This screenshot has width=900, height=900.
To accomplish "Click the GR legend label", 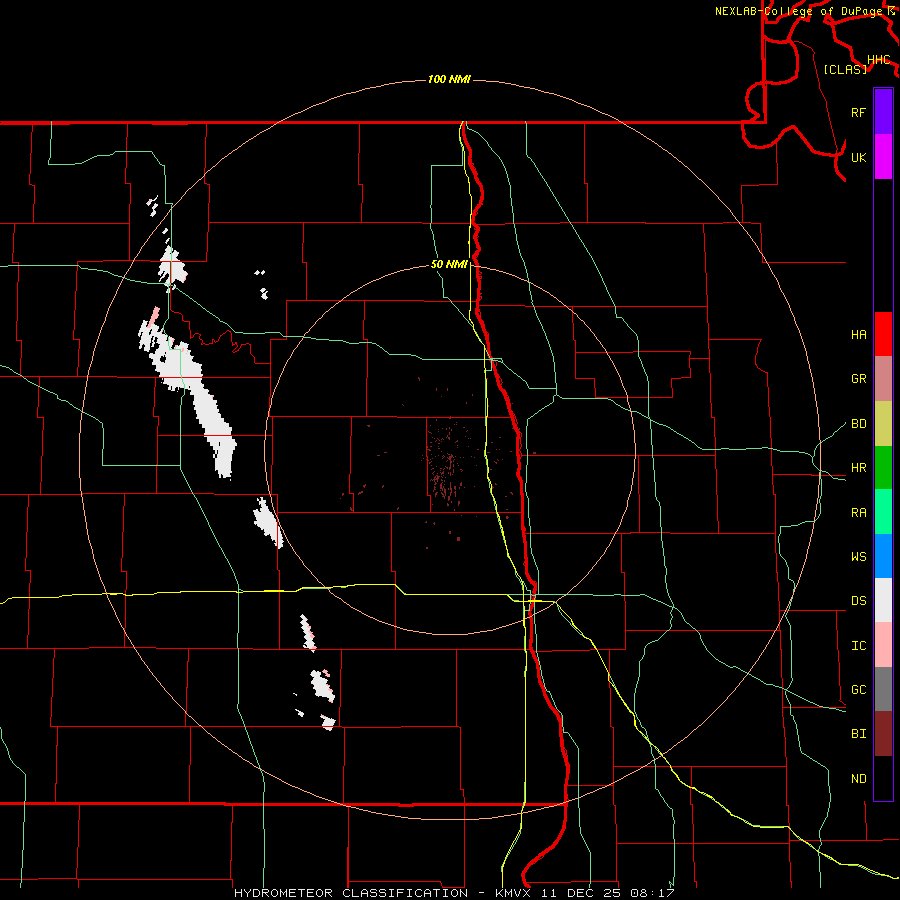I will coord(858,379).
